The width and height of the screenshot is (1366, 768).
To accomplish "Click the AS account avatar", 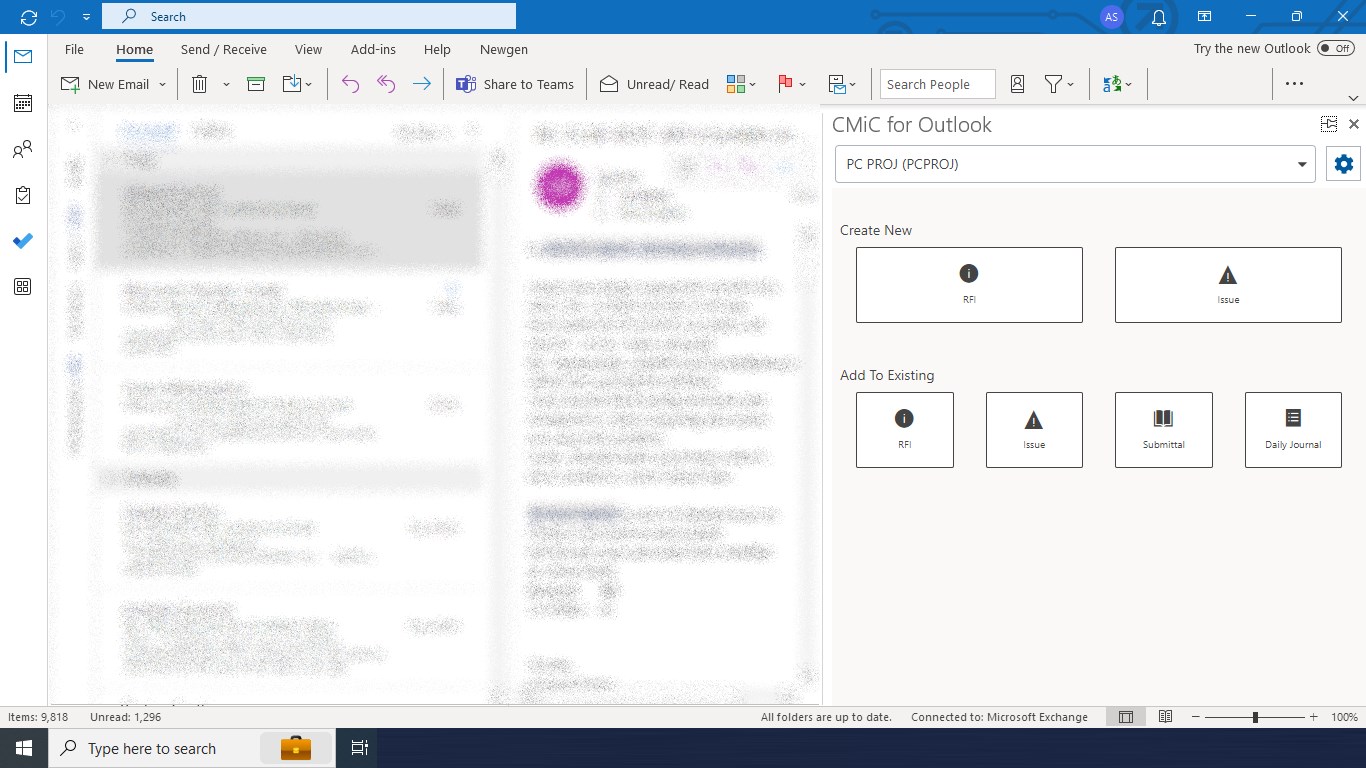I will 1111,17.
